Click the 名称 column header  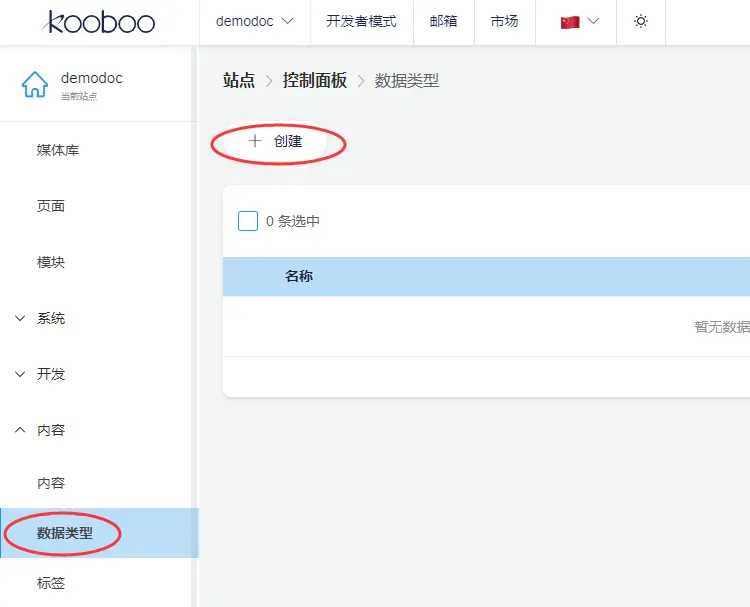[299, 277]
